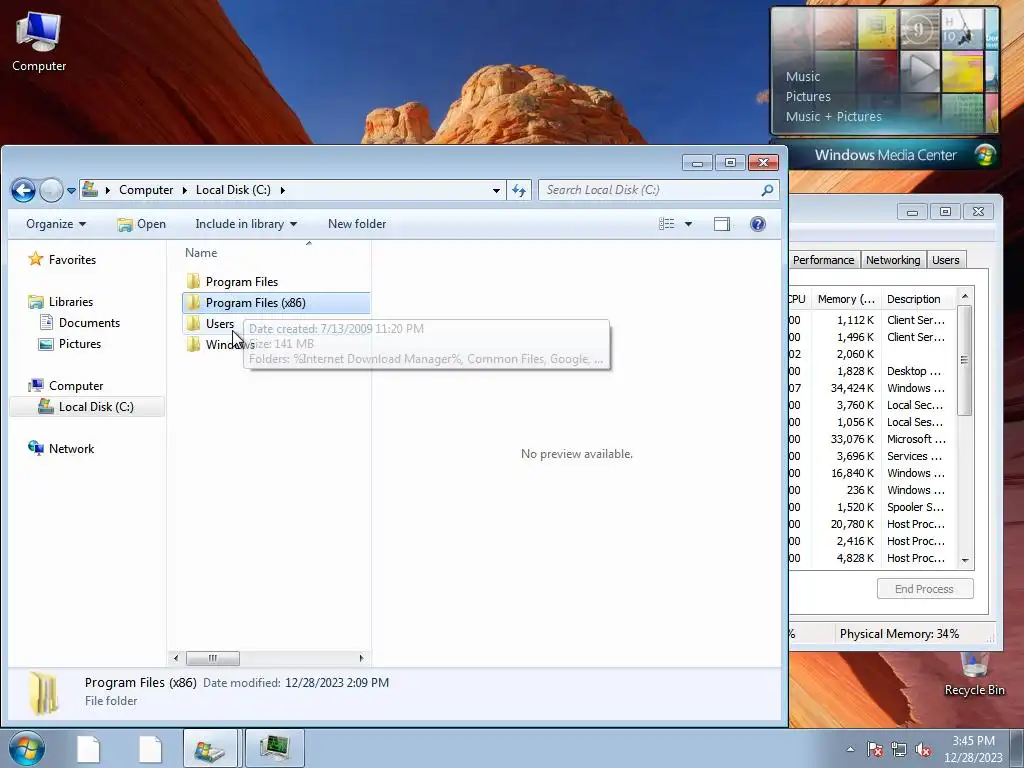Open Pictures library in the navigation pane

[70, 344]
